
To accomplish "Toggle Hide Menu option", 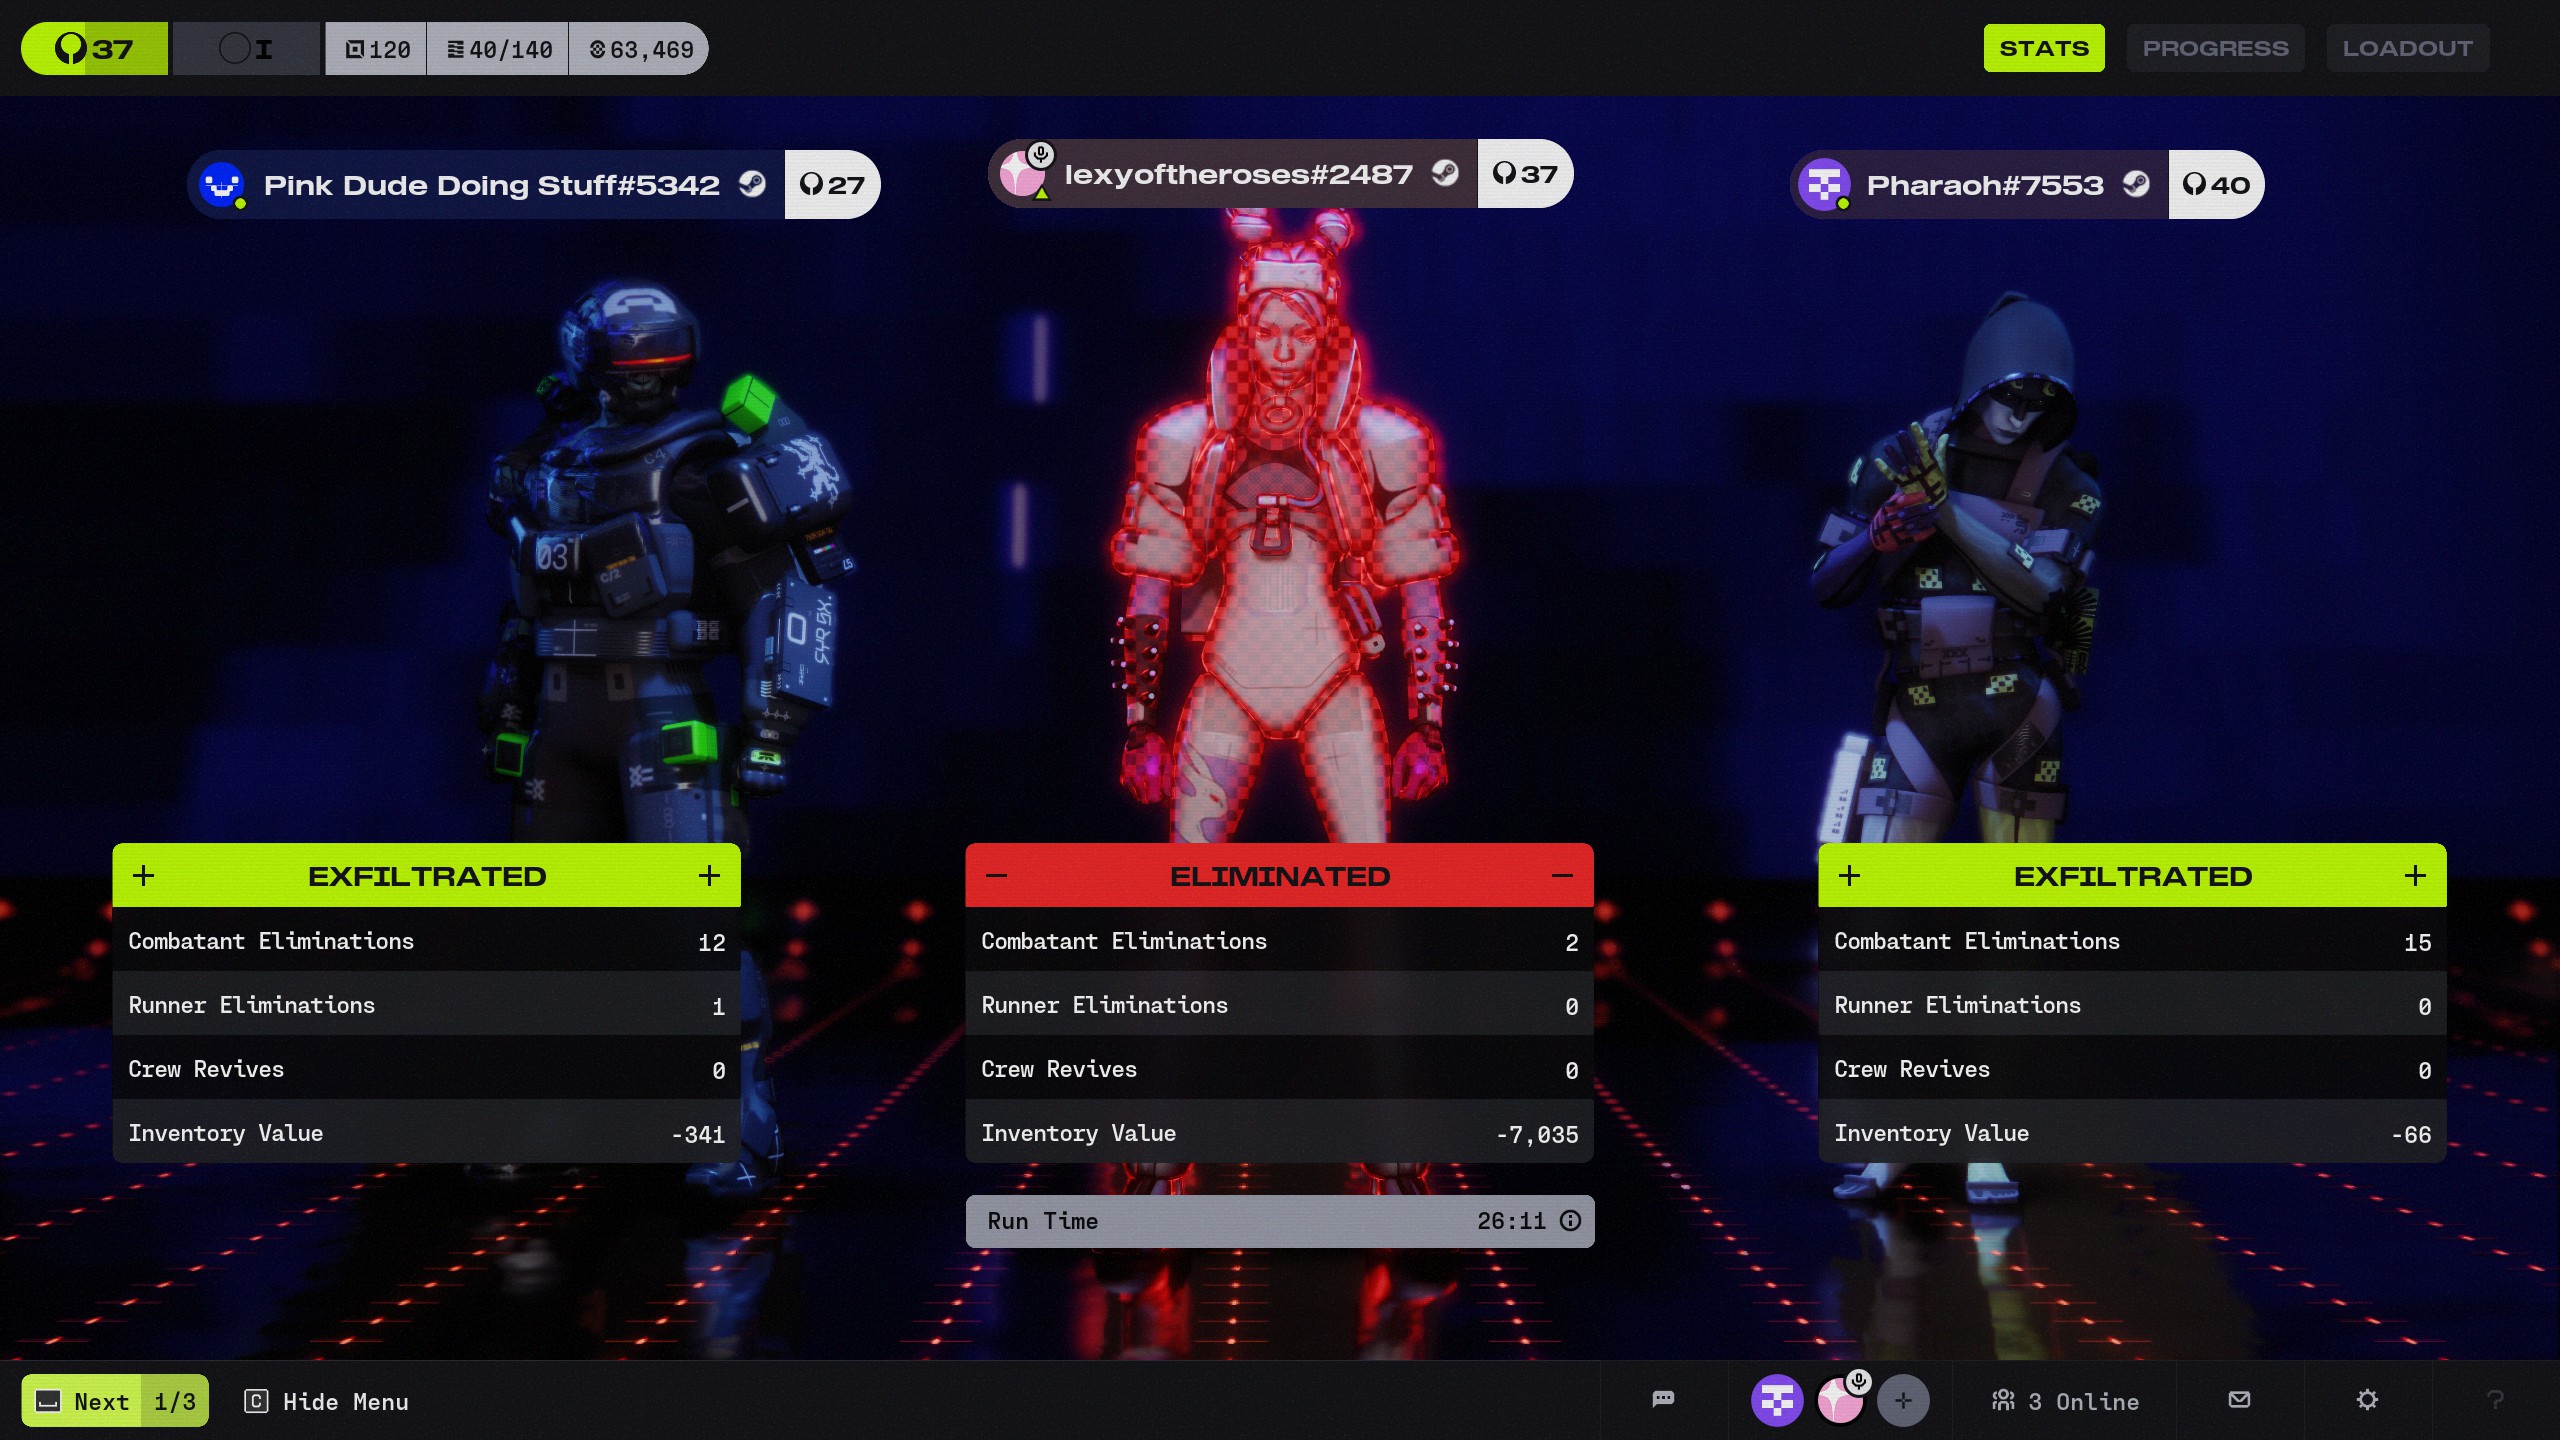I will (x=326, y=1401).
